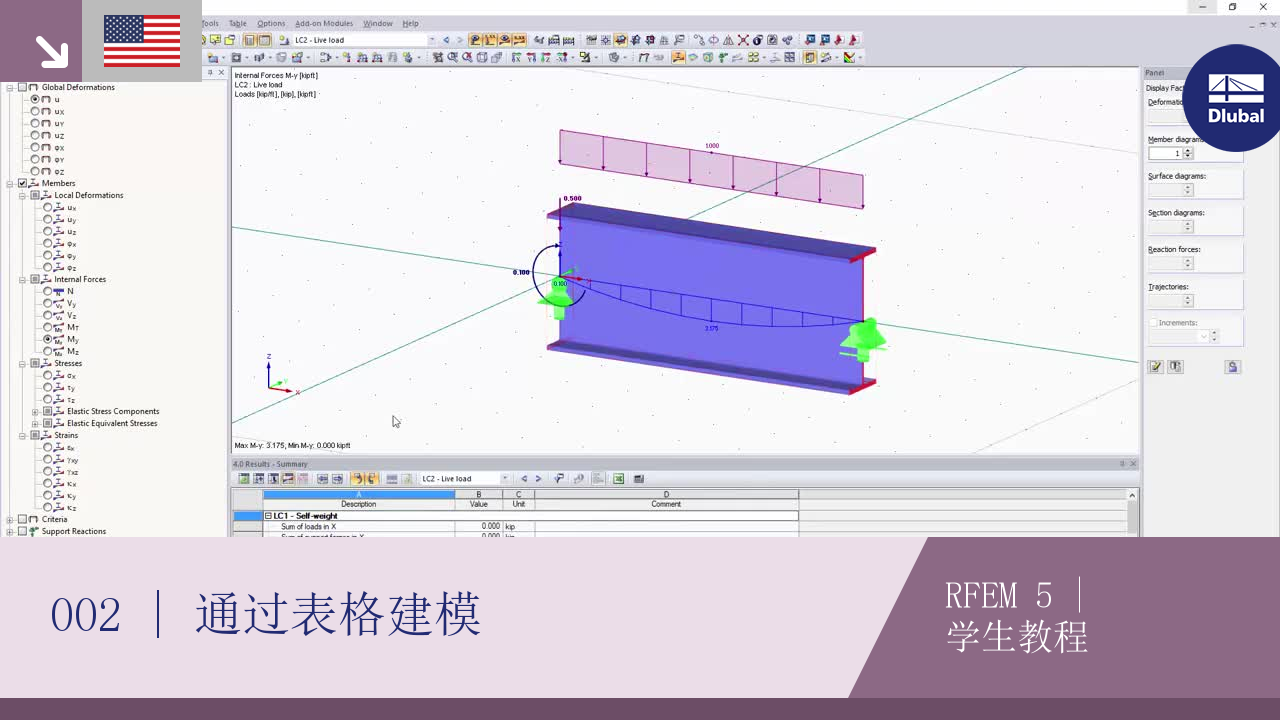1280x720 pixels.
Task: Click the pin icon of the Results table panel
Action: pos(1122,464)
